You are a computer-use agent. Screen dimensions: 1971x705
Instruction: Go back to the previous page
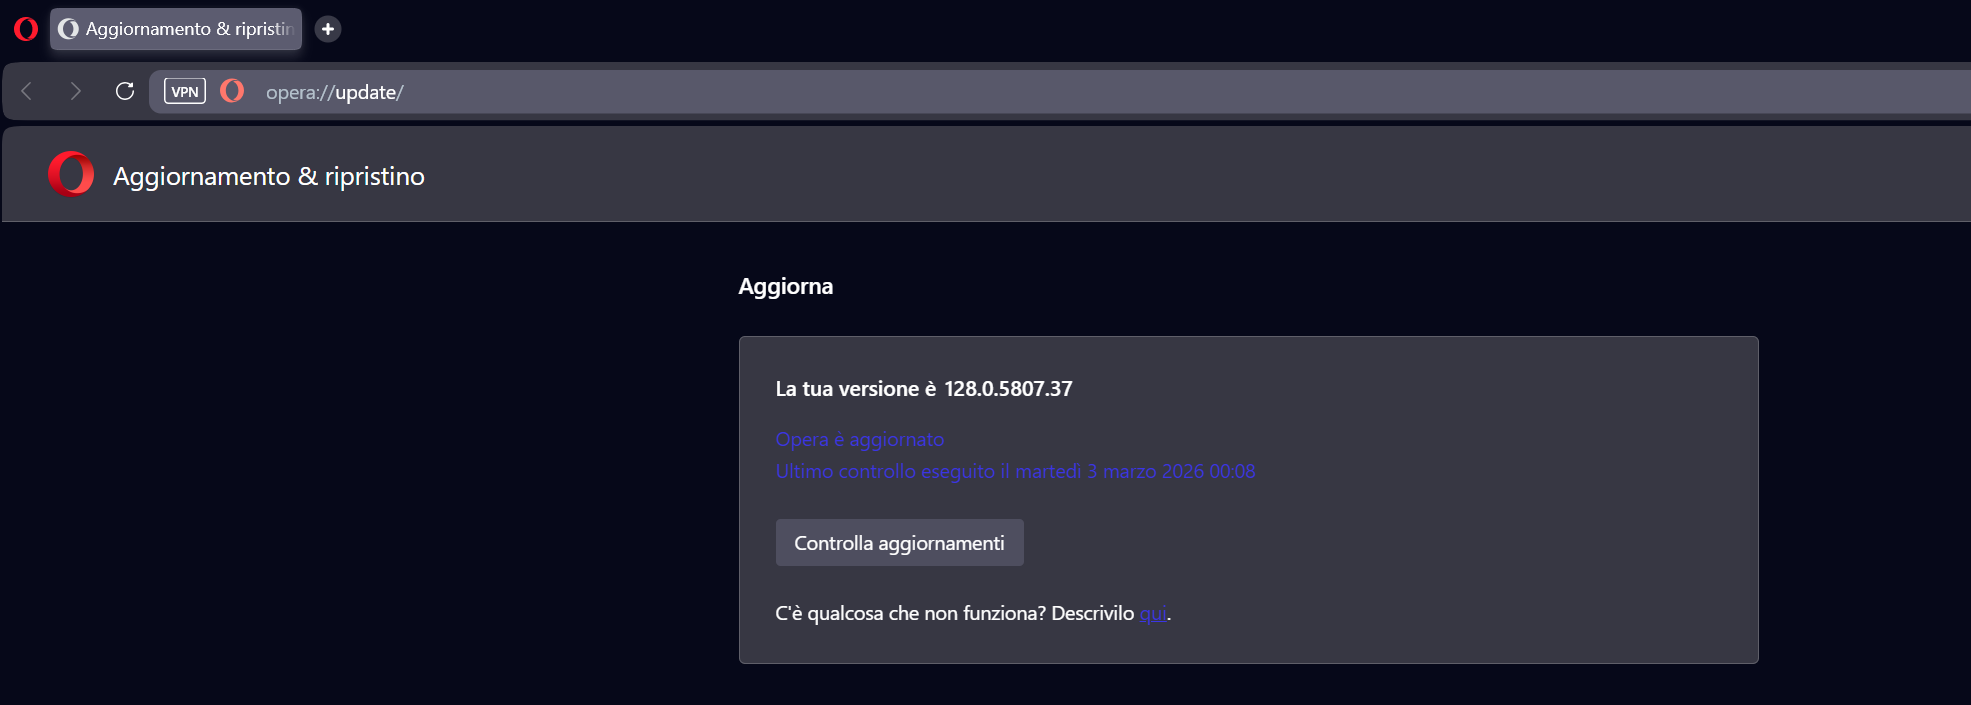pyautogui.click(x=27, y=92)
